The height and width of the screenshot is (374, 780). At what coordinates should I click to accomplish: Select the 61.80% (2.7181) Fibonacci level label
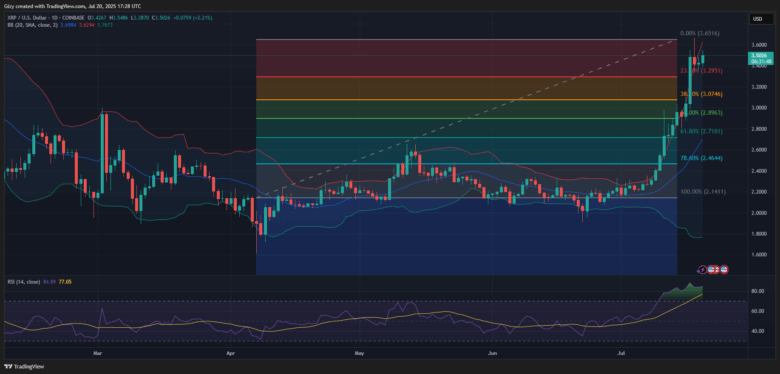(701, 131)
